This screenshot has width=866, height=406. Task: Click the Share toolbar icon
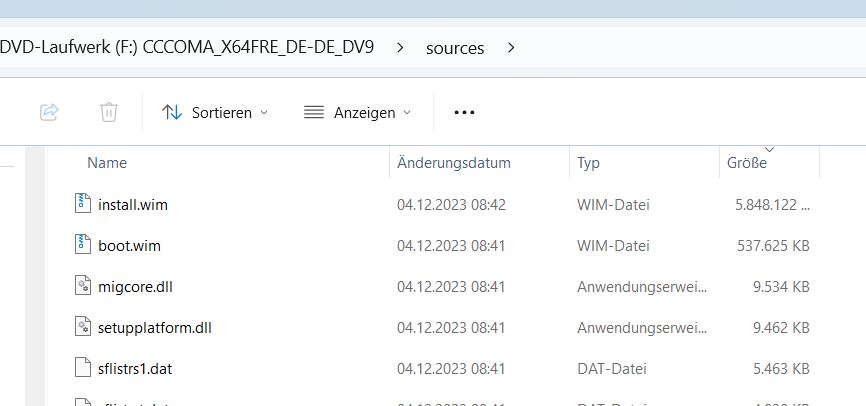[x=49, y=113]
